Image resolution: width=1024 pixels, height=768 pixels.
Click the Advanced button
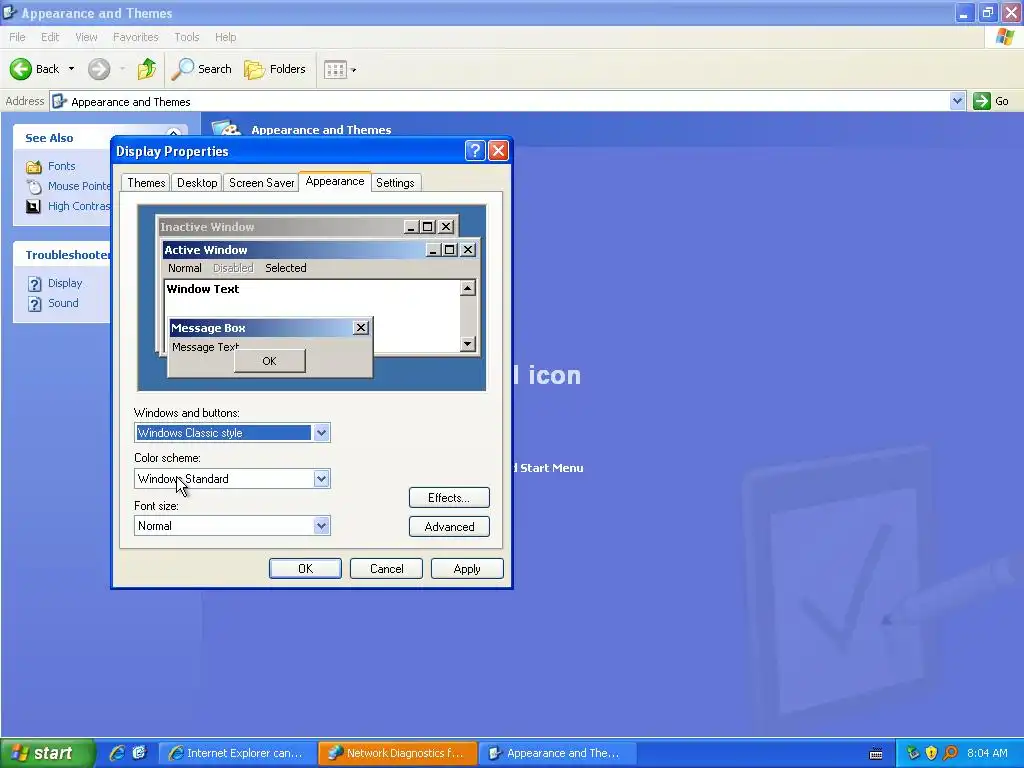(449, 526)
